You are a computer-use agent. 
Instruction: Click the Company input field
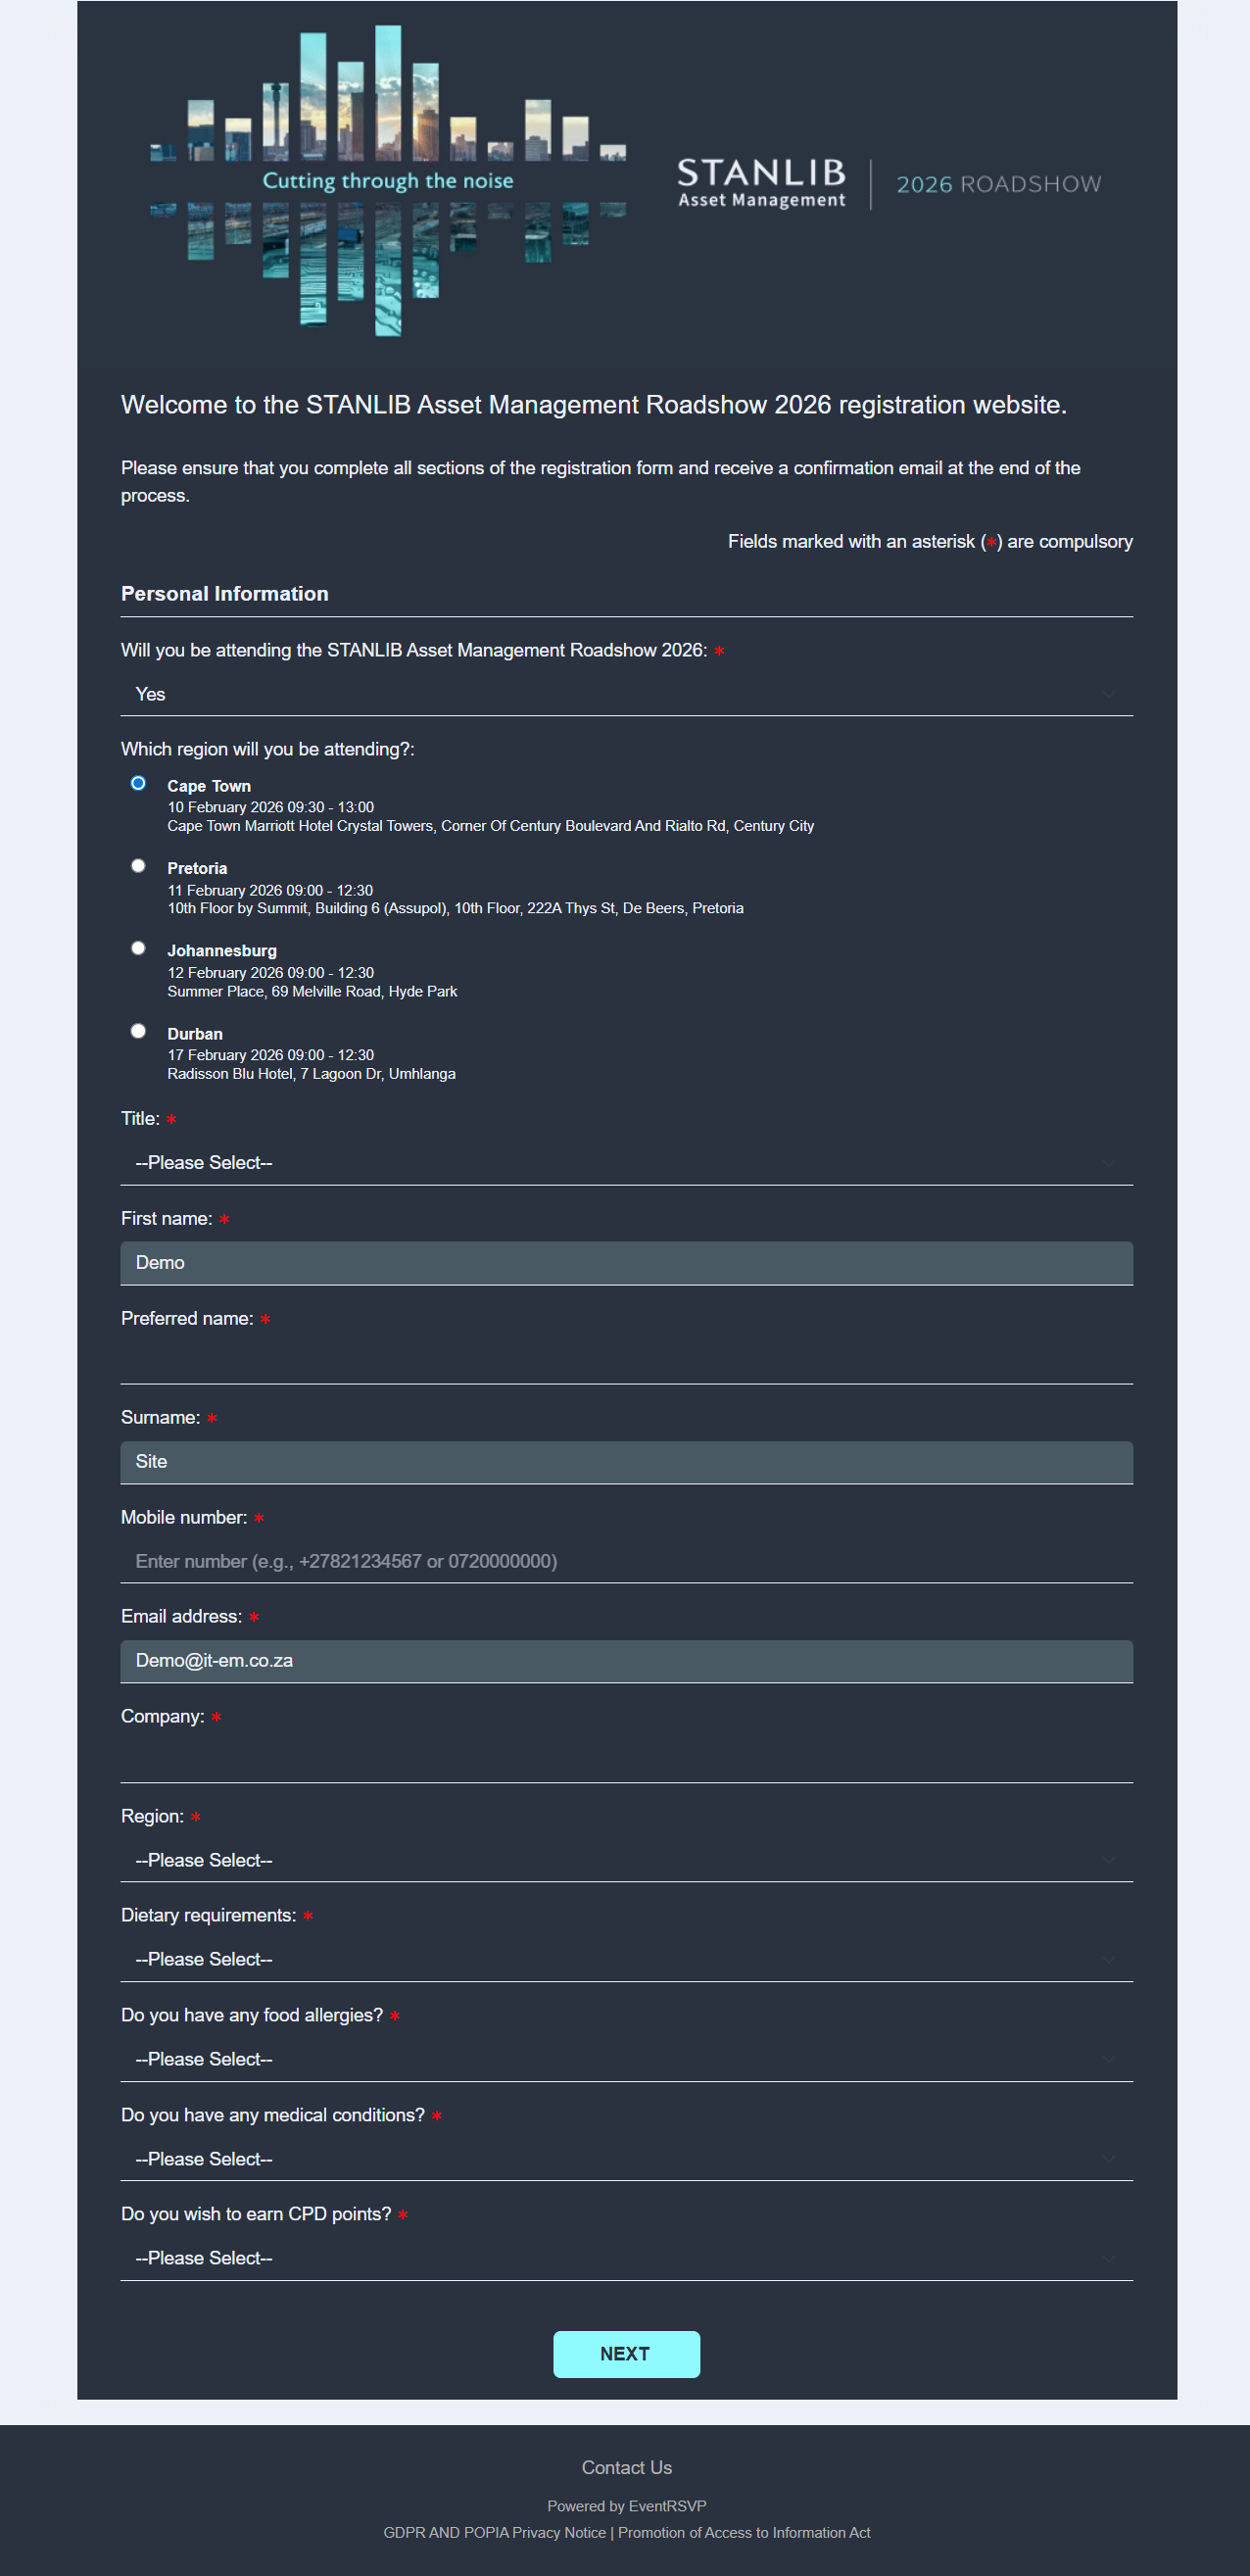pos(626,1760)
